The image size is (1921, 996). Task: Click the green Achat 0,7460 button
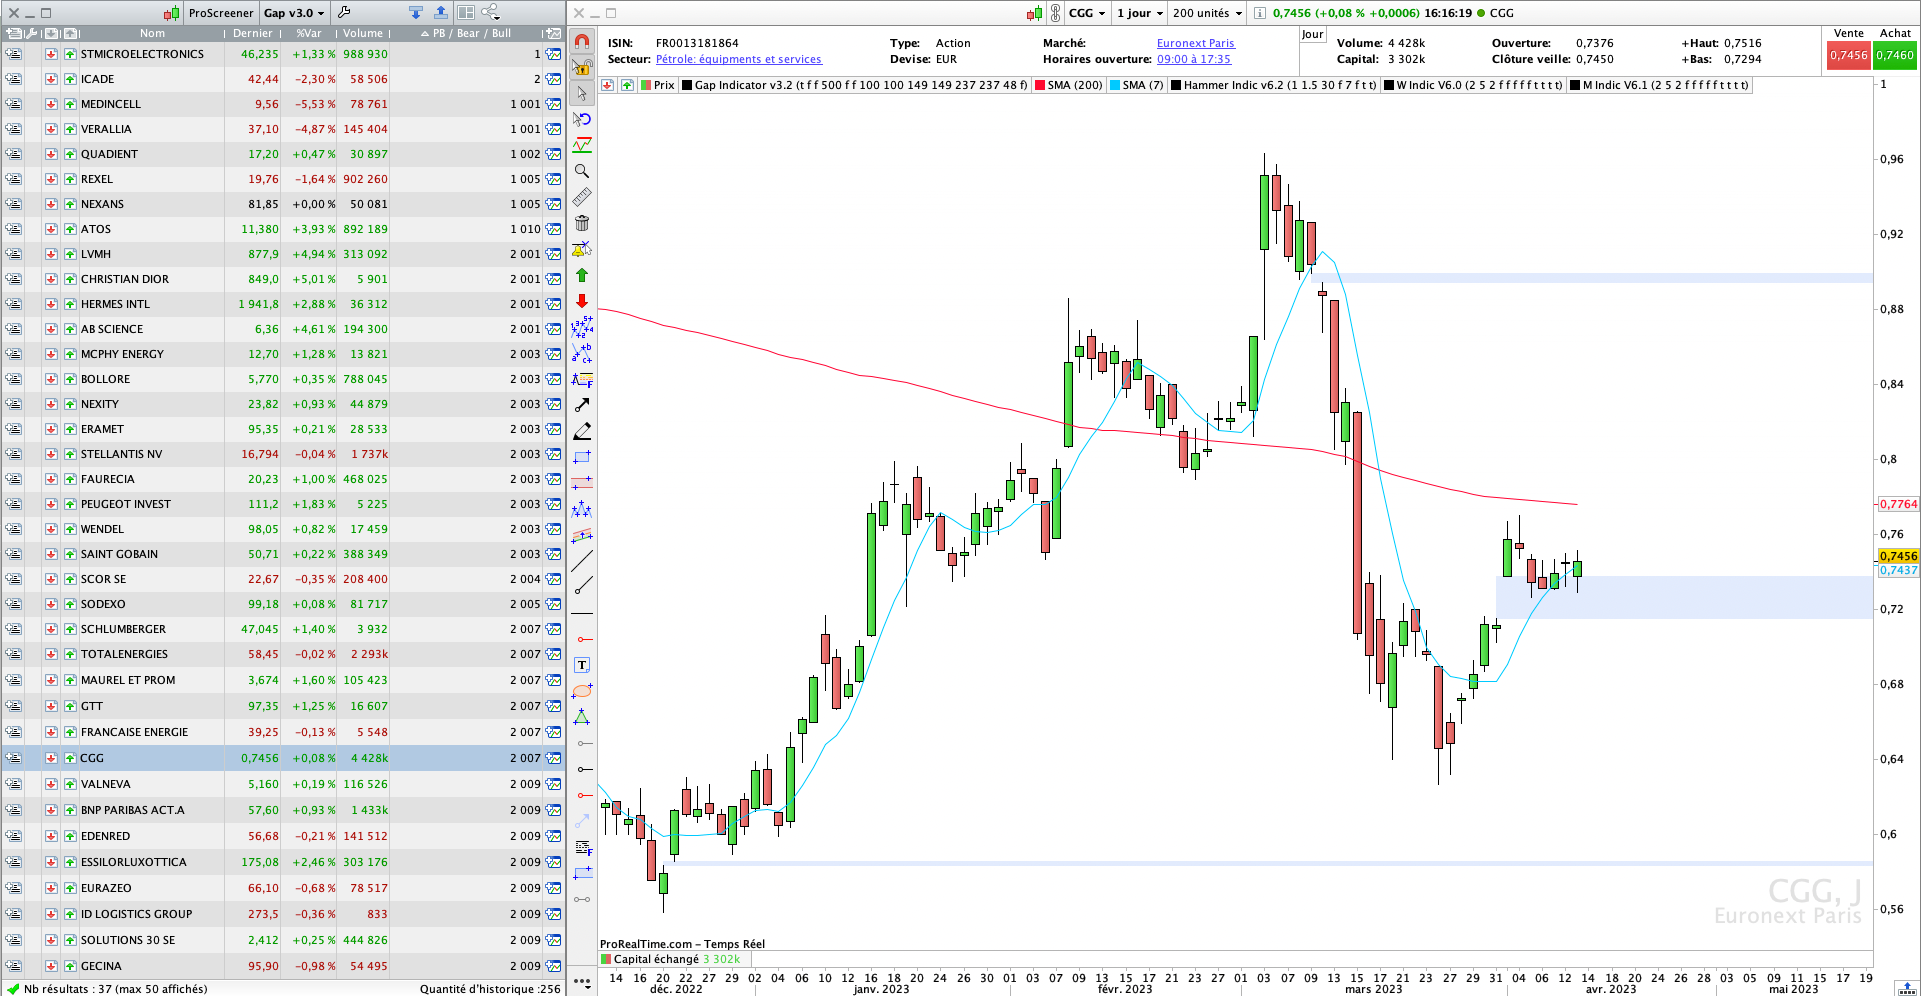click(x=1895, y=55)
